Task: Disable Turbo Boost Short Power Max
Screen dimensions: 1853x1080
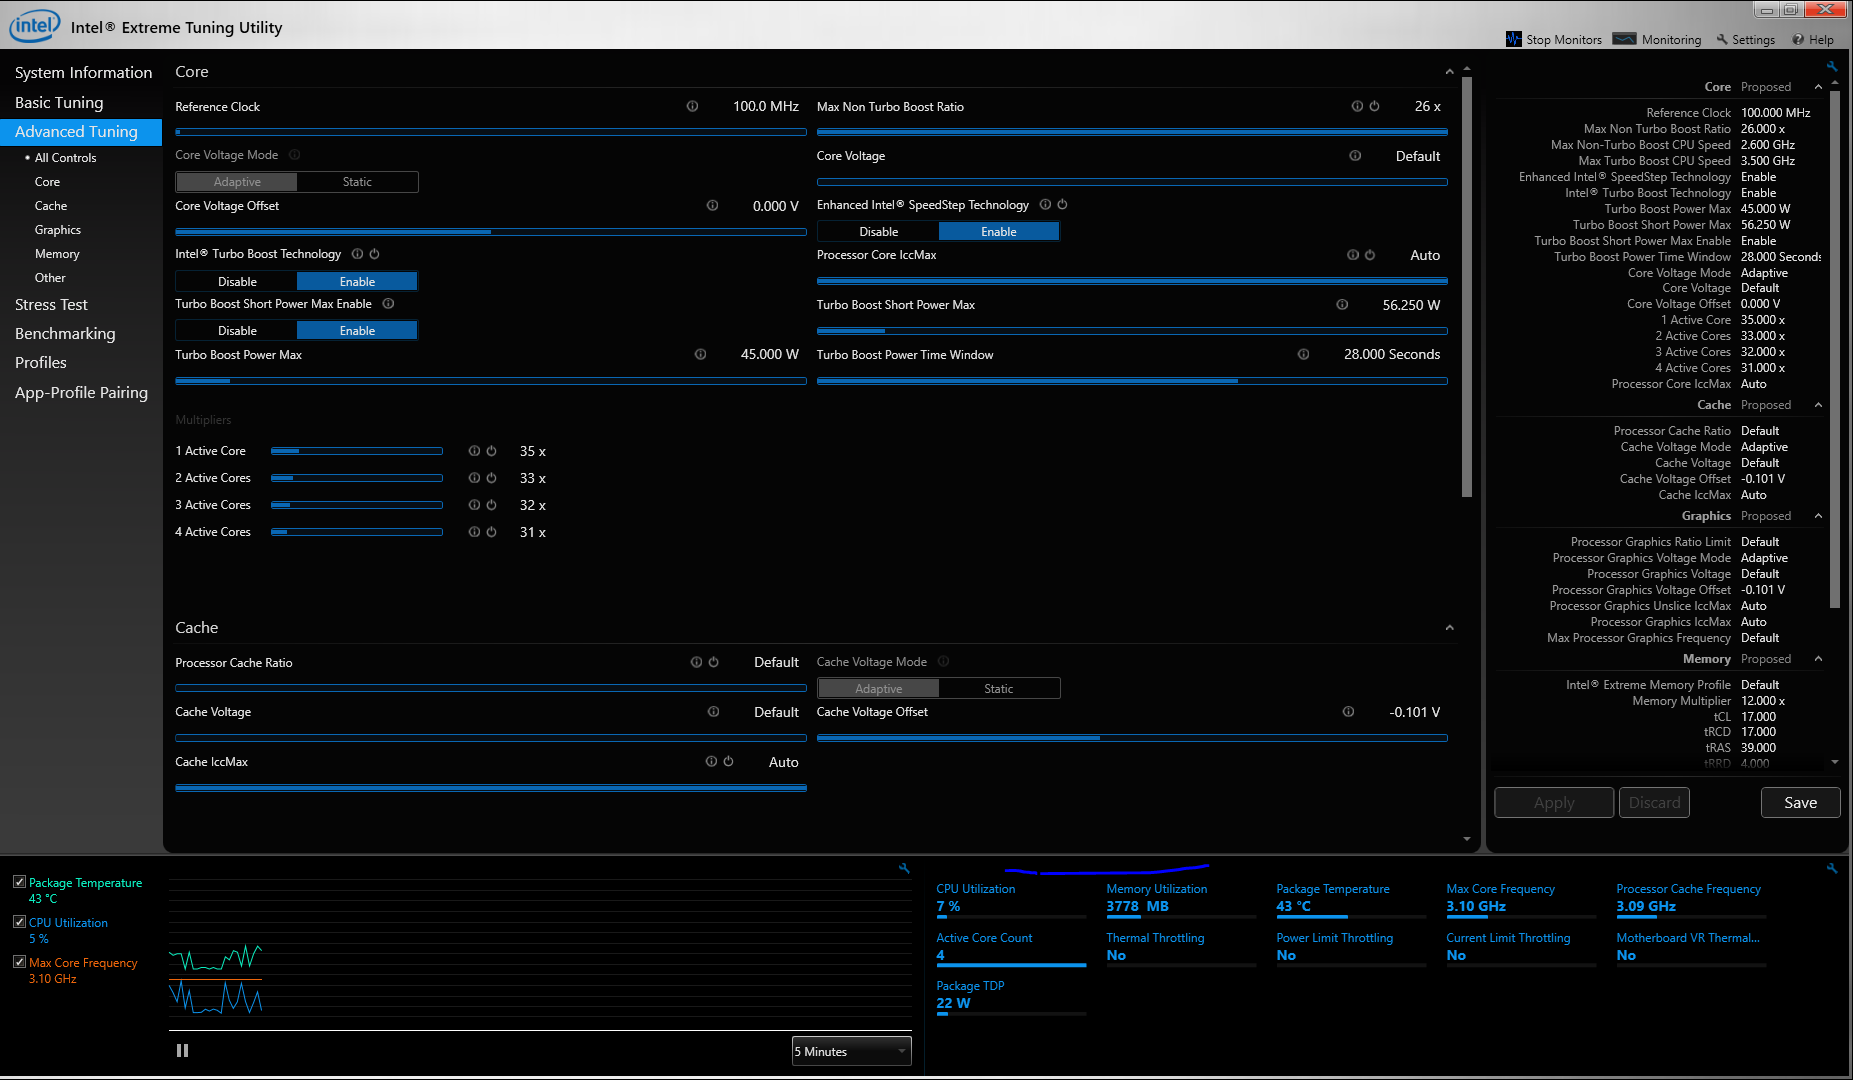Action: click(x=237, y=331)
